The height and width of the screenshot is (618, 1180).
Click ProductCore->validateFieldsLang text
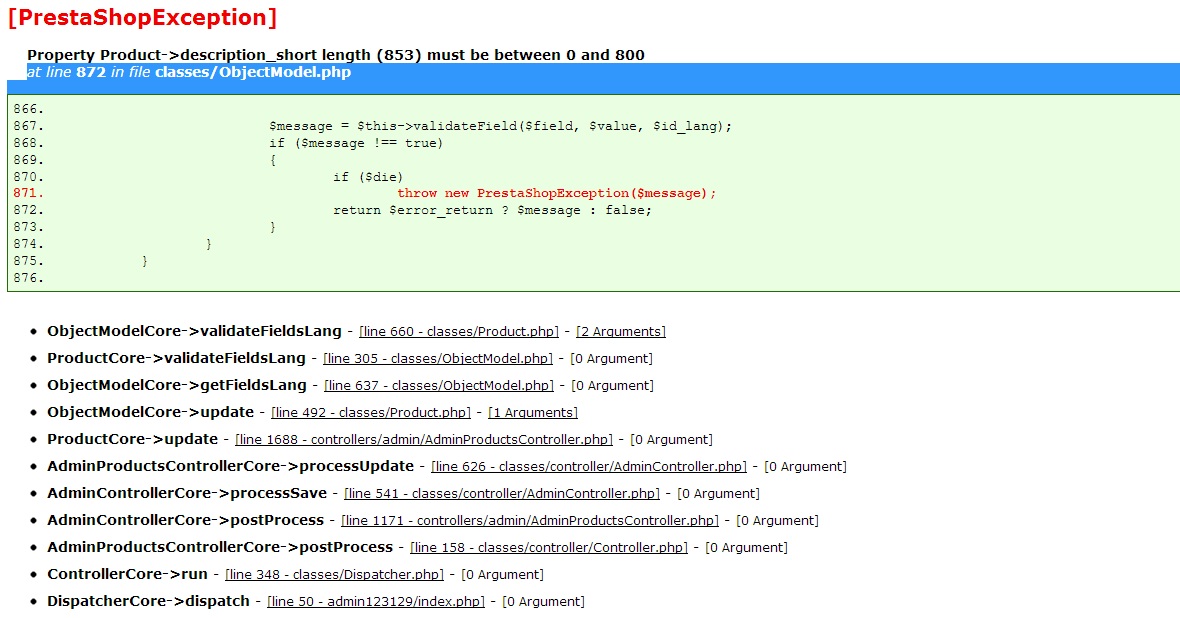(x=176, y=358)
